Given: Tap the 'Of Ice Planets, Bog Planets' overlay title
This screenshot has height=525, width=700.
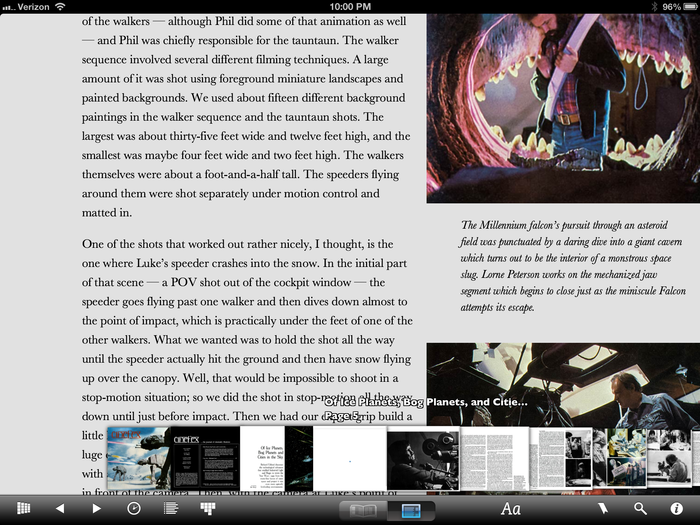Looking at the screenshot, I should pyautogui.click(x=426, y=402).
